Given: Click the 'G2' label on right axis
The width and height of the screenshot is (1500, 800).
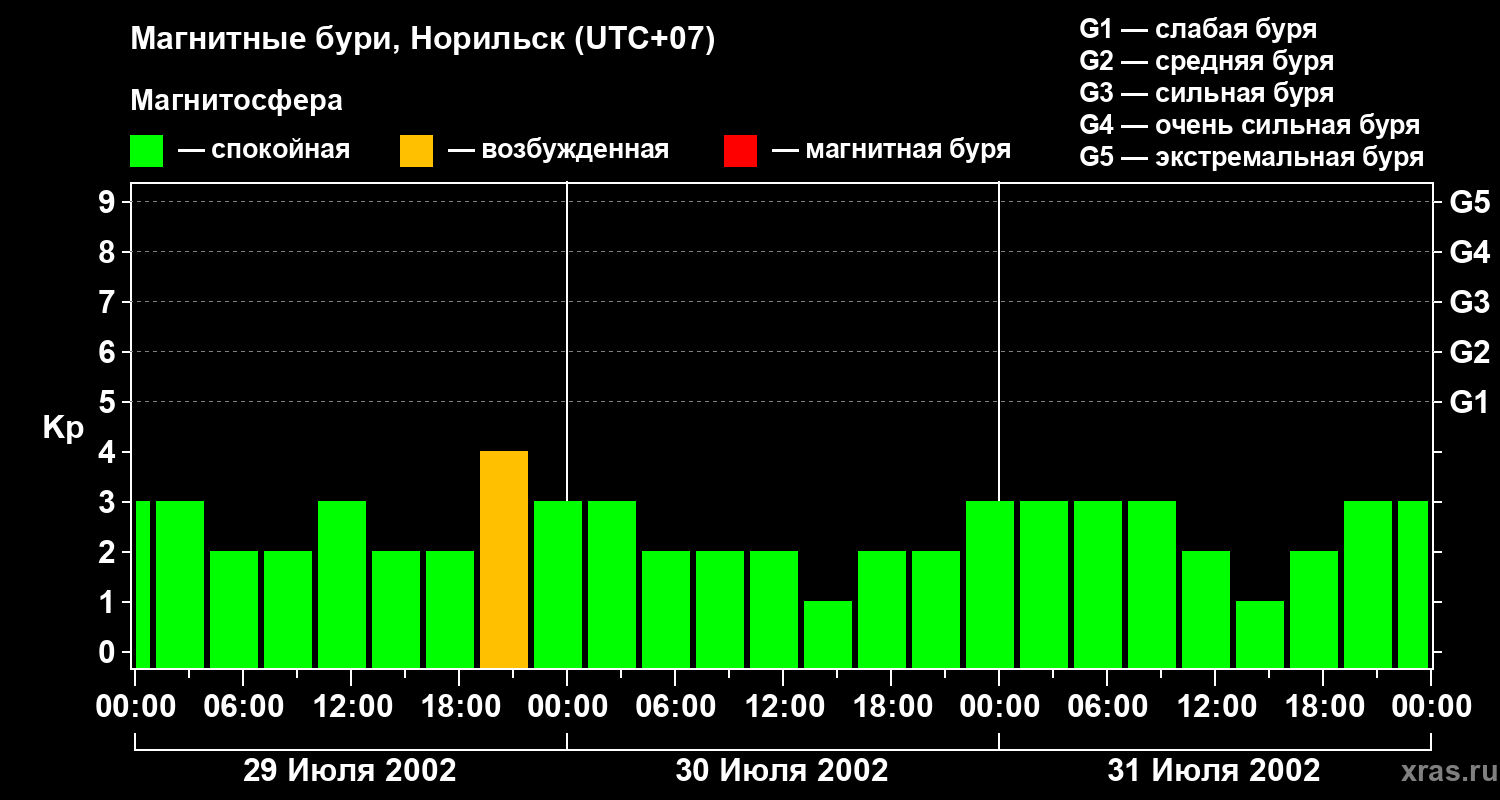Looking at the screenshot, I should pyautogui.click(x=1469, y=352).
